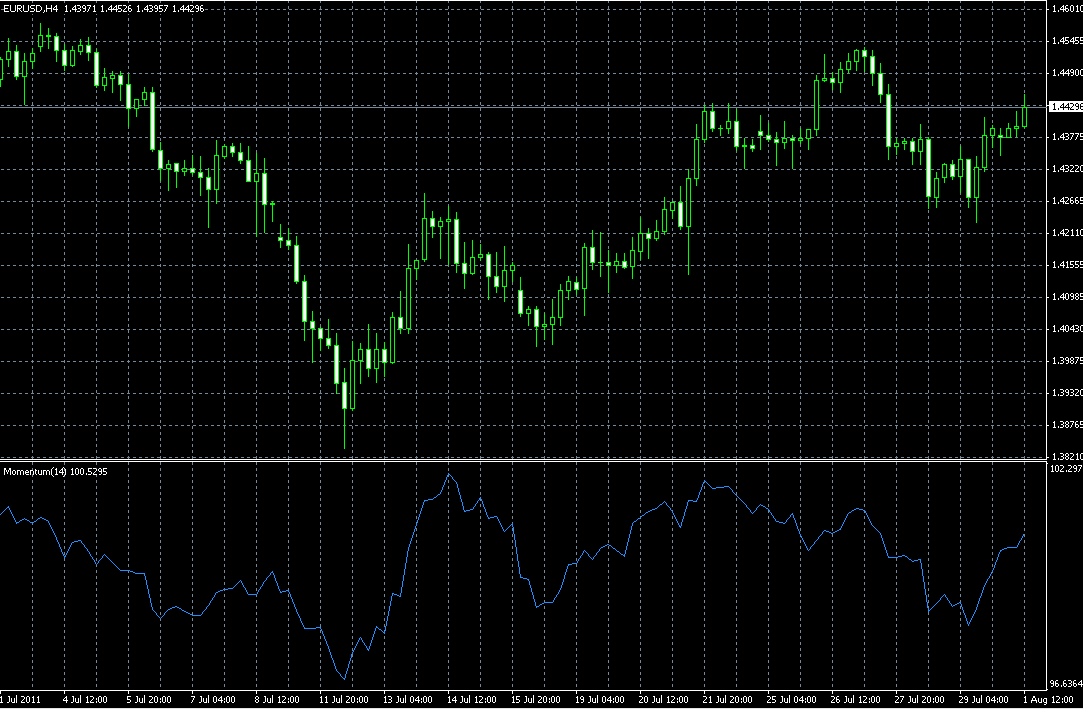Click the 27 Jul 20:00 time label
Viewport: 1083px width, 709px height.
(921, 699)
